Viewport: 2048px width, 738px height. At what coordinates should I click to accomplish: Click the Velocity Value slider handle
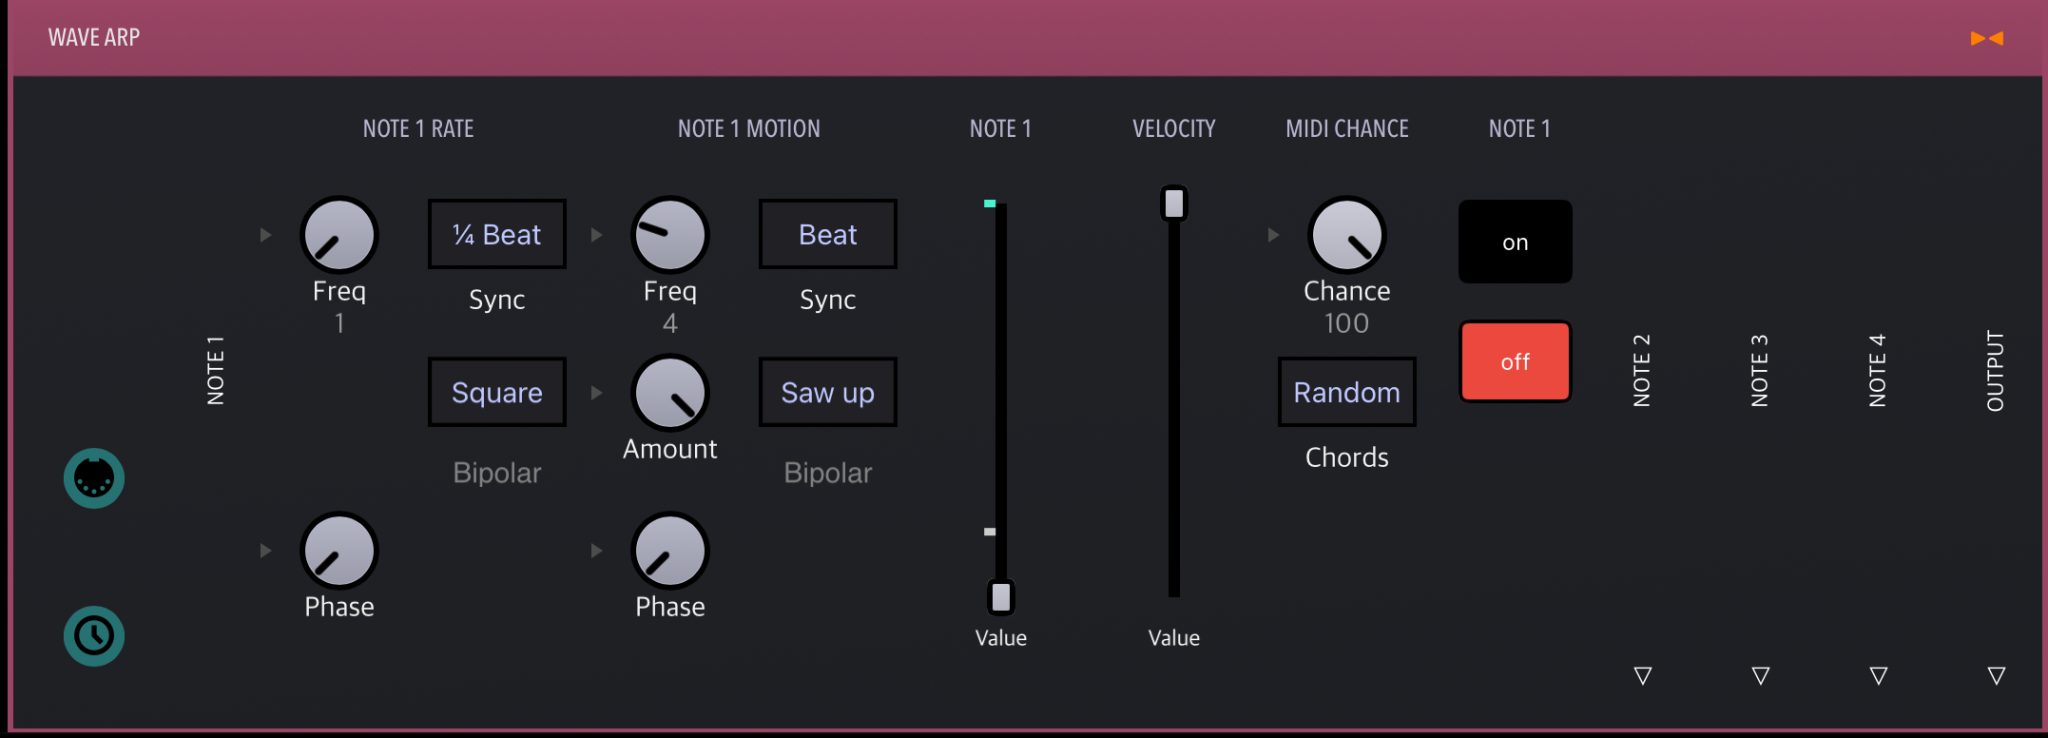1174,204
